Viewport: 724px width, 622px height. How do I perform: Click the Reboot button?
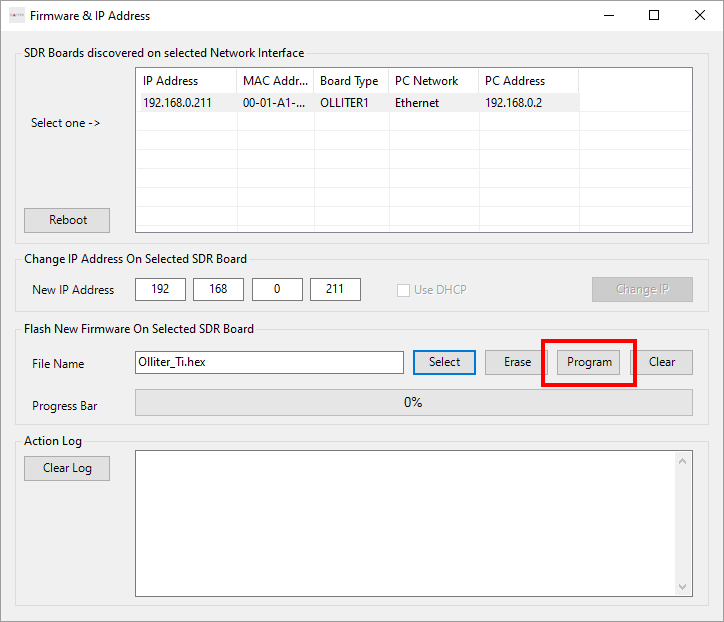67,220
